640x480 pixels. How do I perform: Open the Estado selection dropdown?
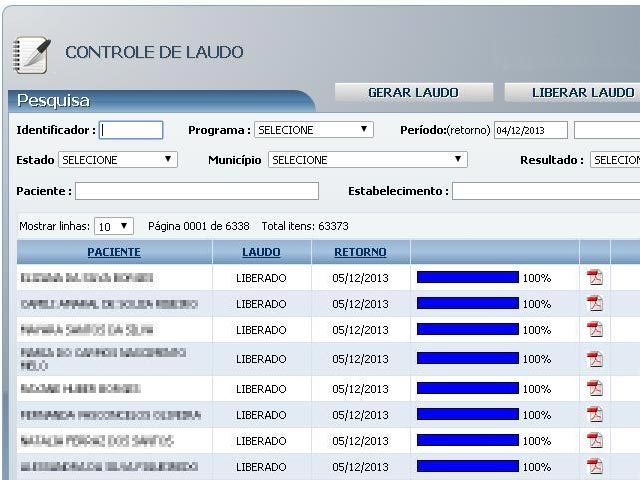coord(117,160)
